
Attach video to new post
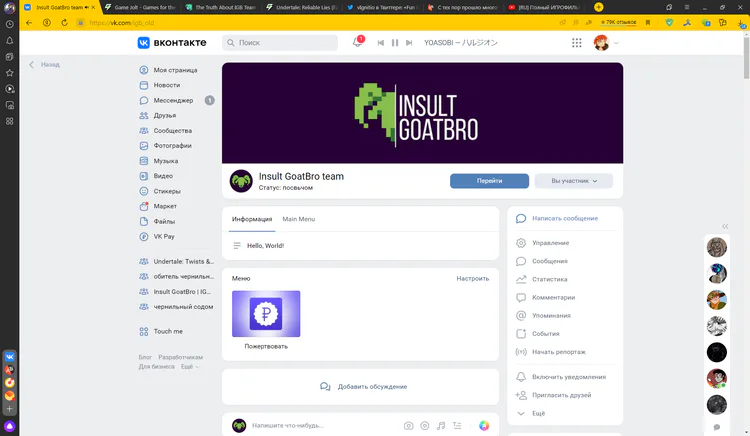(425, 425)
